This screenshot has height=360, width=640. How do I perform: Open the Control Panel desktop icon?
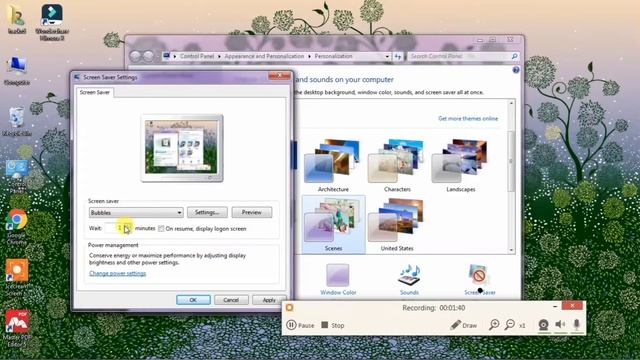pos(17,176)
